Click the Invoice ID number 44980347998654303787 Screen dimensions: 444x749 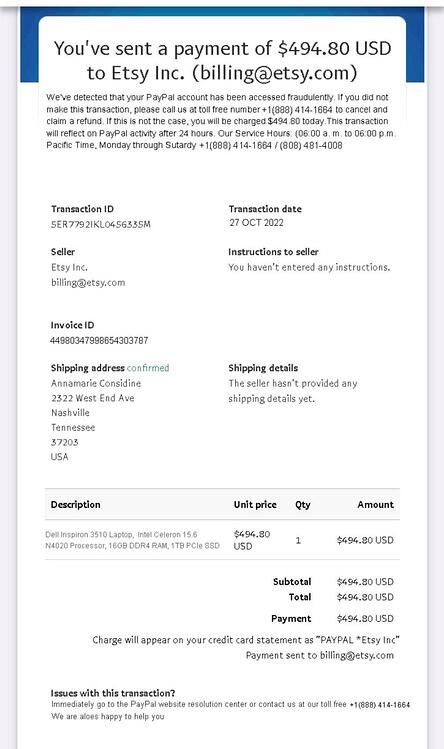pyautogui.click(x=99, y=340)
